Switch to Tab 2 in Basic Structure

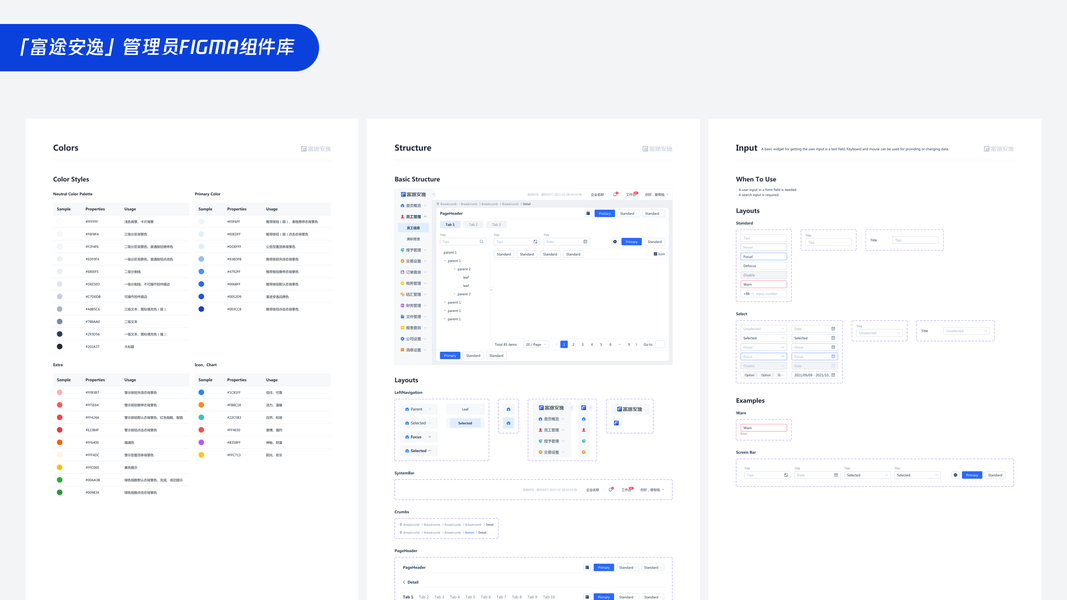pos(473,224)
